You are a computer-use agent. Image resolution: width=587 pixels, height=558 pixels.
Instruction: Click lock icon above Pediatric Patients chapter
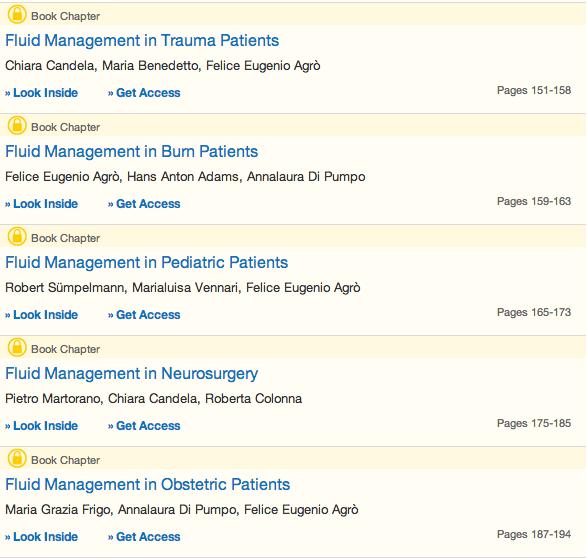pyautogui.click(x=17, y=237)
